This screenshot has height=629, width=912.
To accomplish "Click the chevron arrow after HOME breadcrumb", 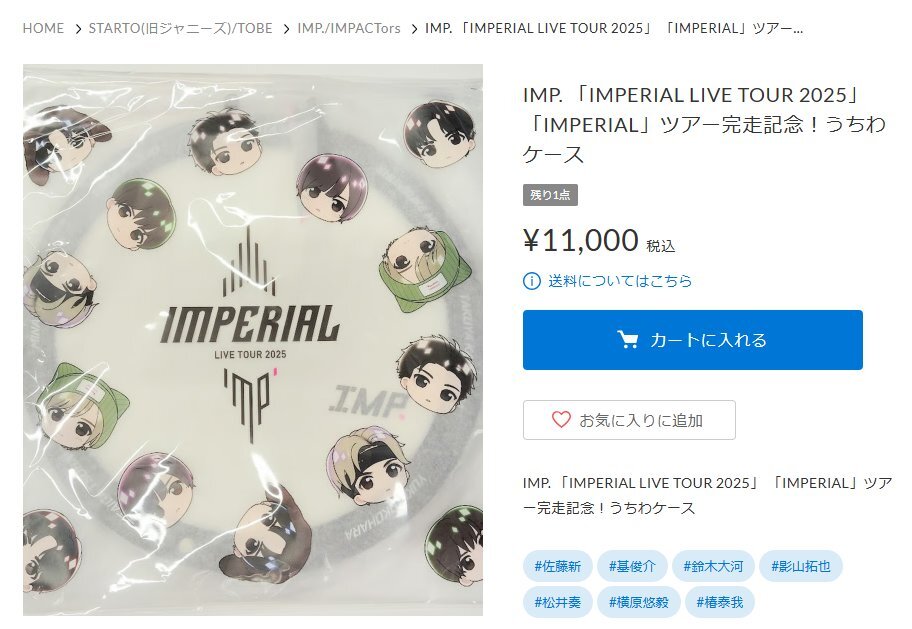I will click(x=78, y=29).
